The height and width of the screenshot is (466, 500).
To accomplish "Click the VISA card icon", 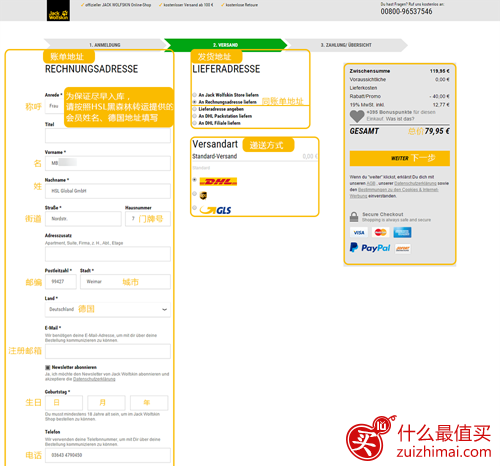I will [359, 232].
